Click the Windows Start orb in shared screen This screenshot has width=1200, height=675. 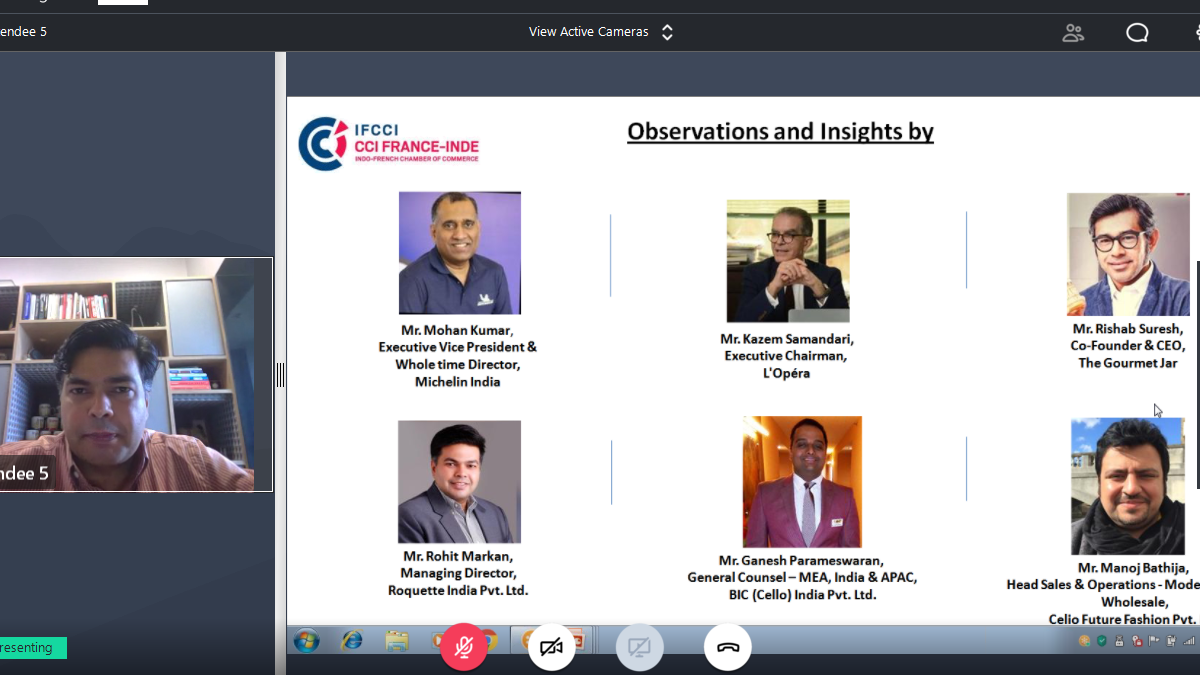tap(306, 640)
